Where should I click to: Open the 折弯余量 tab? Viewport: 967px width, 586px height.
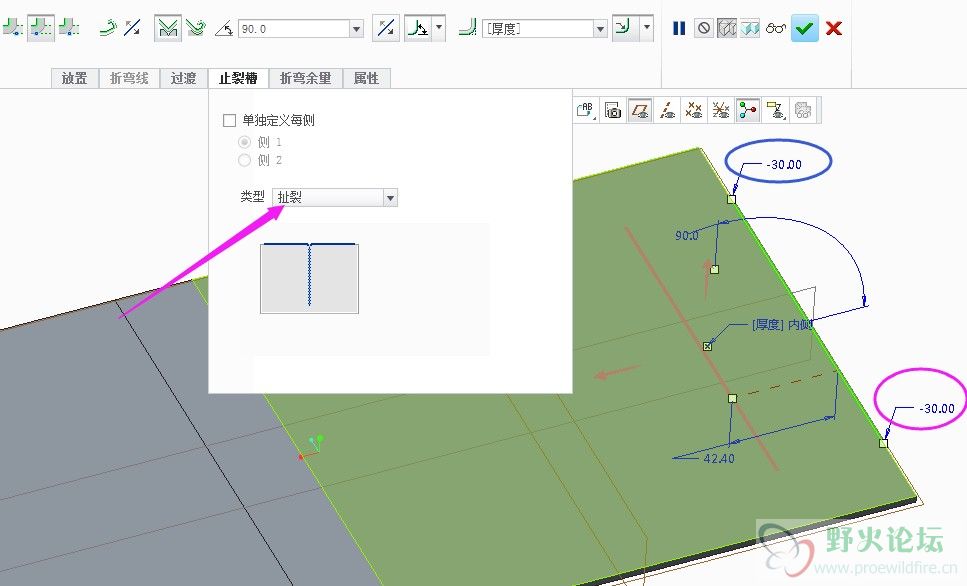coord(305,78)
